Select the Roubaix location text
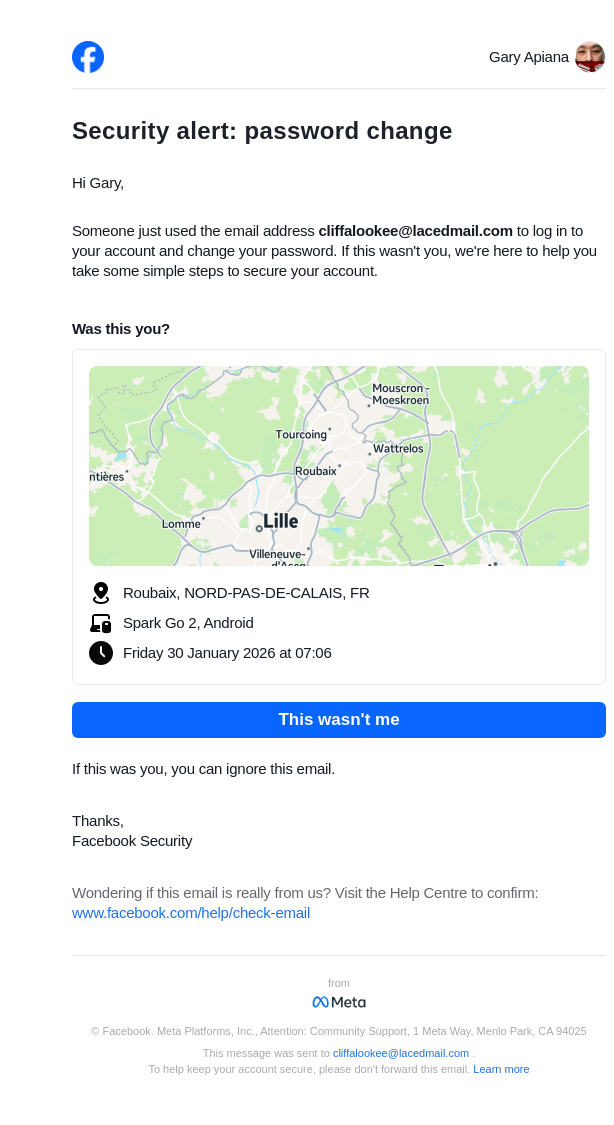Image resolution: width=614 pixels, height=1125 pixels. pos(246,593)
